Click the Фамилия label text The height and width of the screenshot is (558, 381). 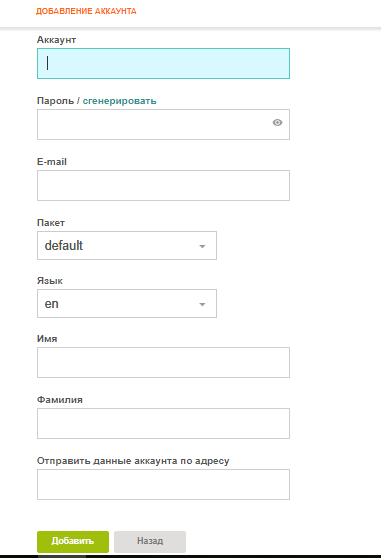pos(60,400)
